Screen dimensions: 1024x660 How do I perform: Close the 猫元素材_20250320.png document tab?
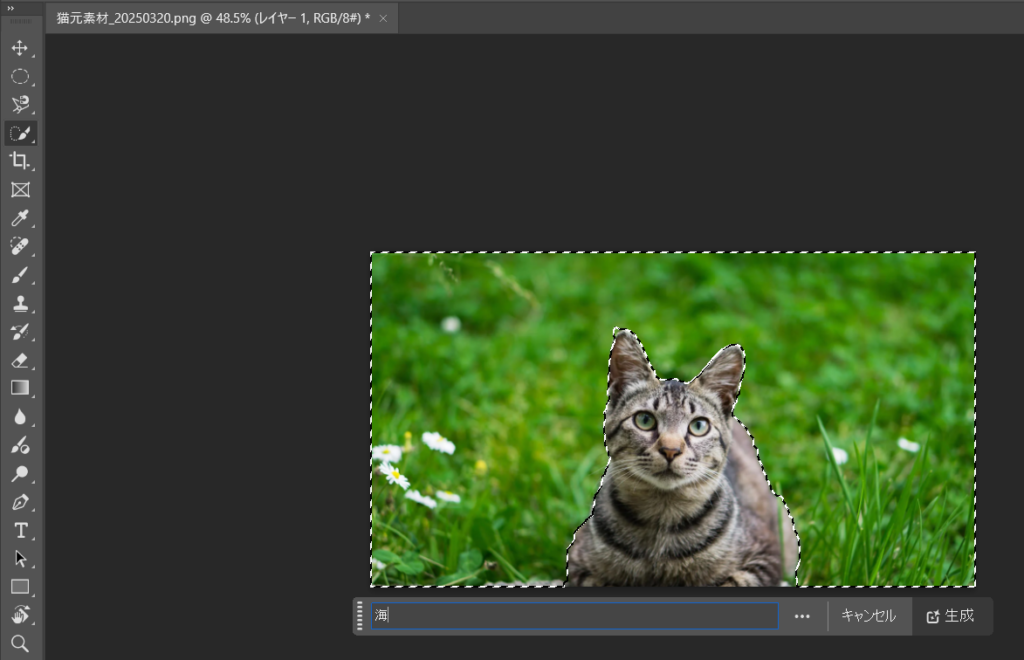[x=383, y=18]
